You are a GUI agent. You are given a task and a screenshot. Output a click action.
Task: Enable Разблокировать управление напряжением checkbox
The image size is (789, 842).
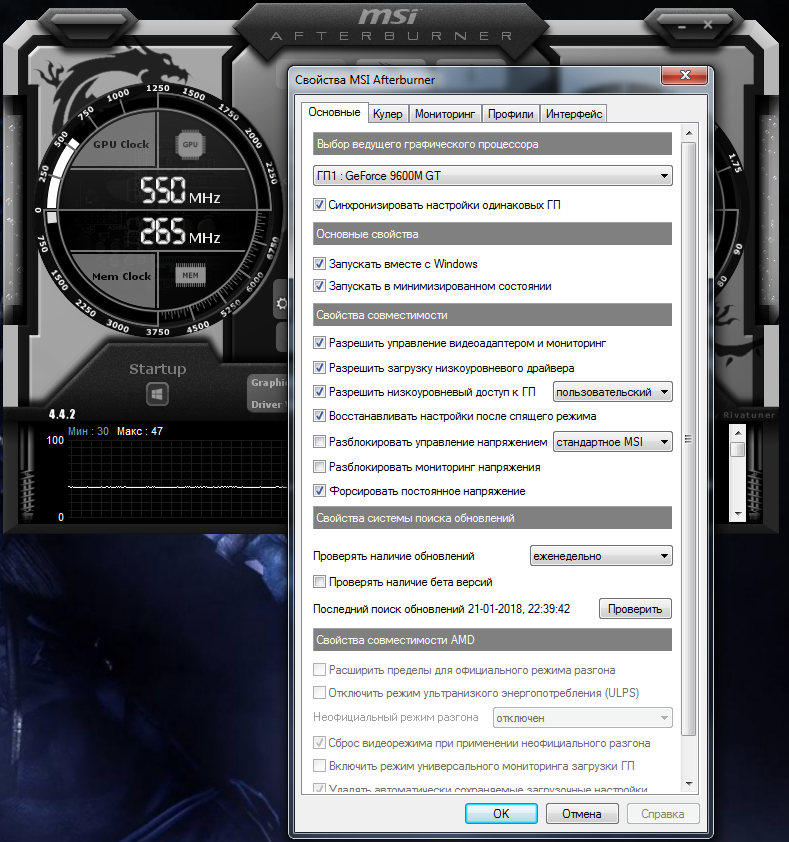(320, 441)
